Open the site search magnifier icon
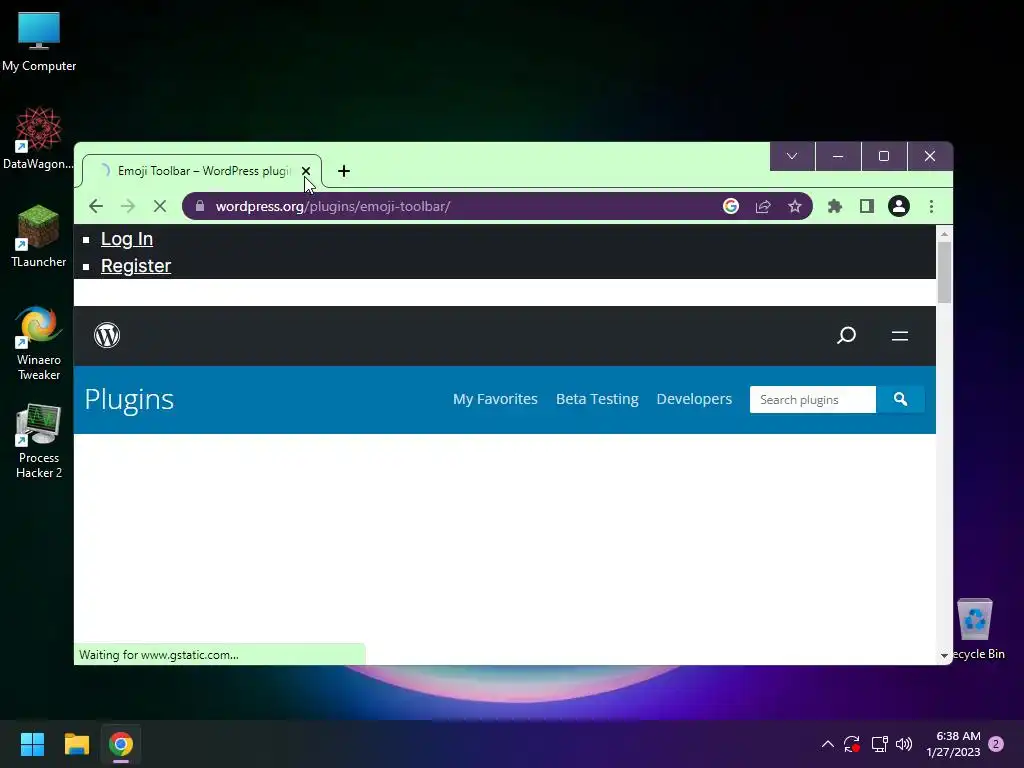This screenshot has width=1024, height=768. [x=846, y=336]
